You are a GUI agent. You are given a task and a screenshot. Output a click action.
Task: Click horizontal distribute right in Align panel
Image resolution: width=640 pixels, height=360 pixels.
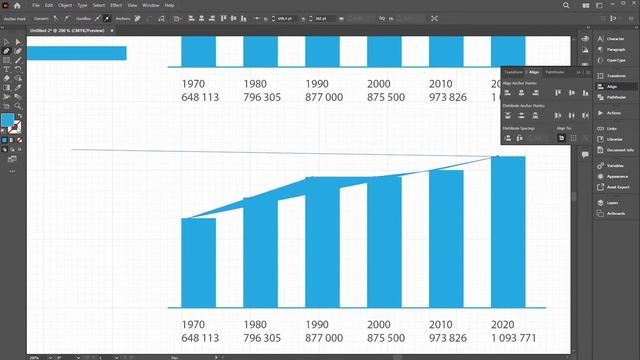click(585, 116)
